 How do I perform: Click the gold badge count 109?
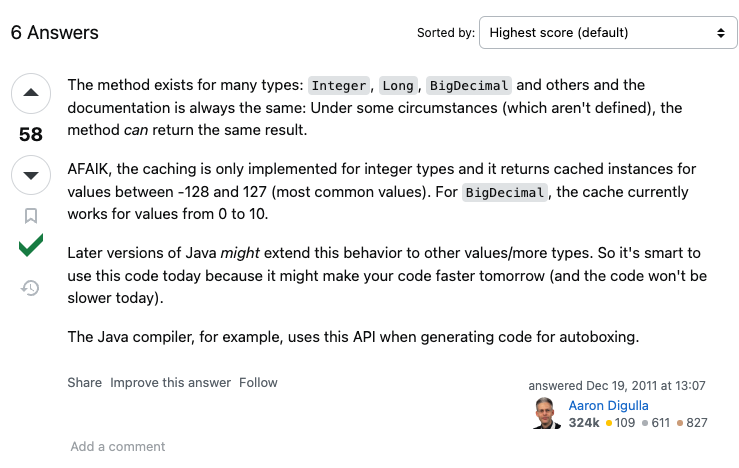click(620, 423)
